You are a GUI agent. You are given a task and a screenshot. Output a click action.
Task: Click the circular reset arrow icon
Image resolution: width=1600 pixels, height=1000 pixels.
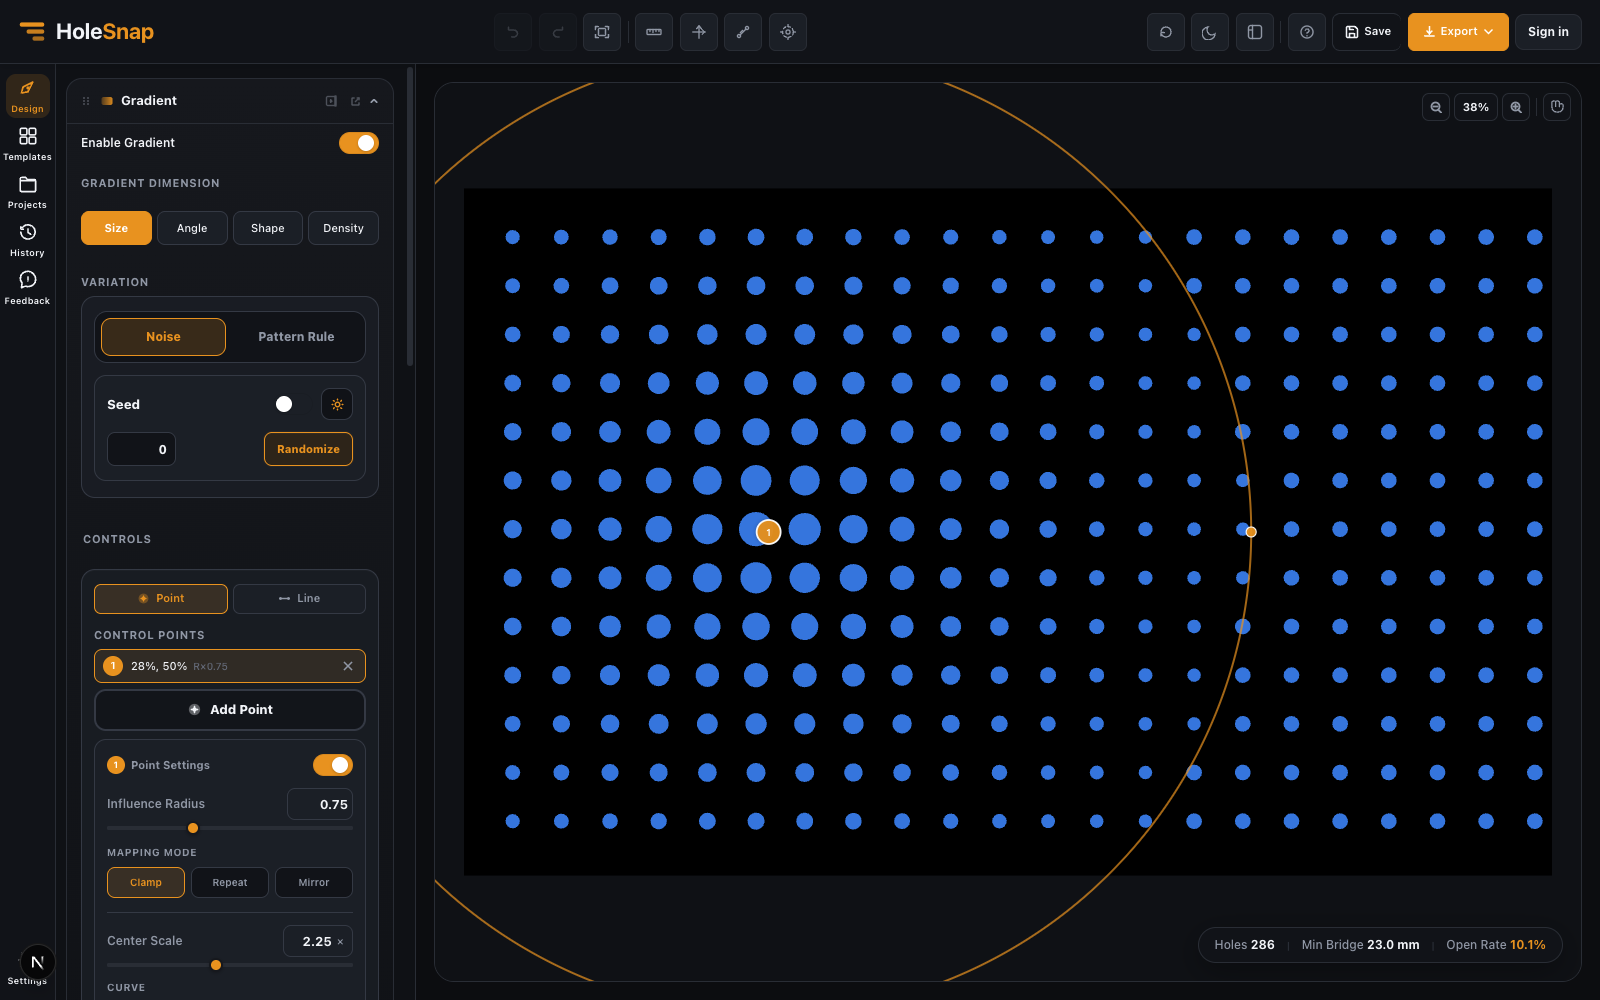coord(1166,32)
